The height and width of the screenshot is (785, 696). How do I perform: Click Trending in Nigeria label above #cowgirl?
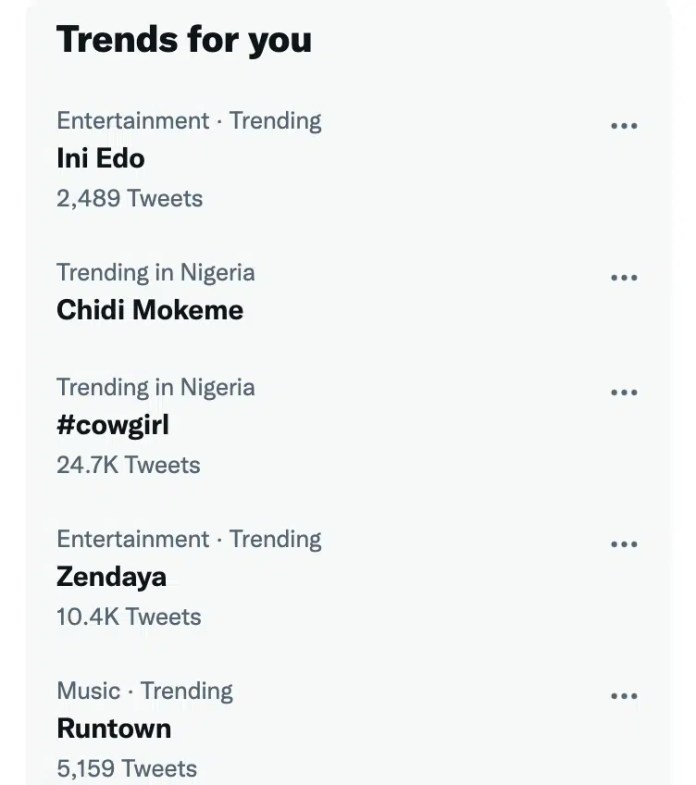point(155,387)
